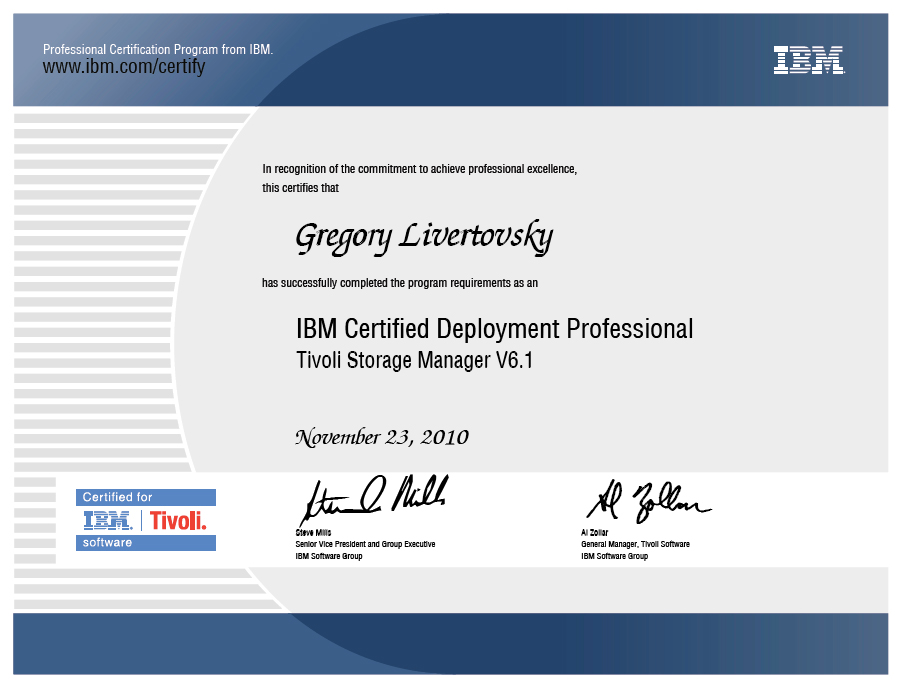Click the red Tivoli wordmark in the badge
This screenshot has width=906, height=686.
178,521
